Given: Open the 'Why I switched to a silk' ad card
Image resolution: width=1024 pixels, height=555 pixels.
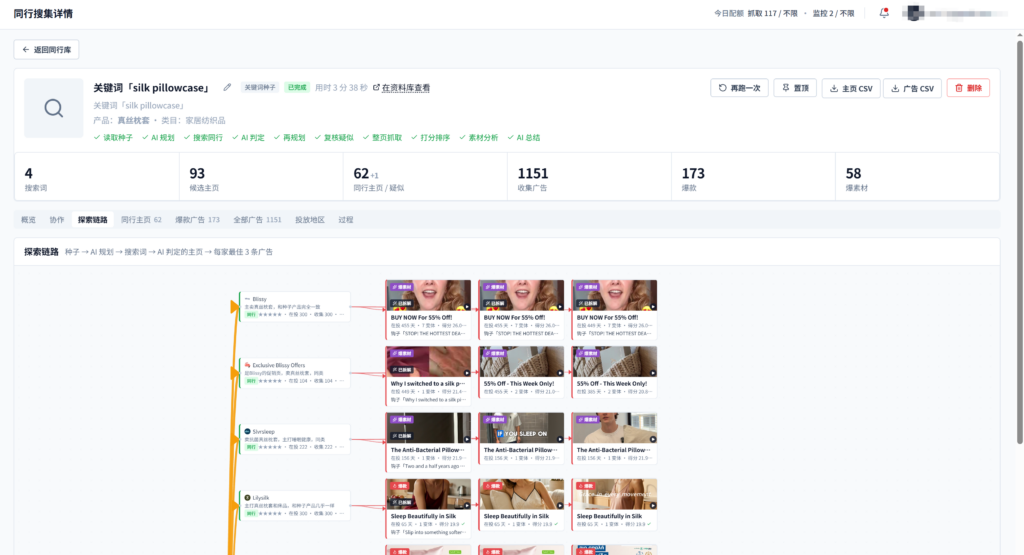Looking at the screenshot, I should click(x=428, y=376).
